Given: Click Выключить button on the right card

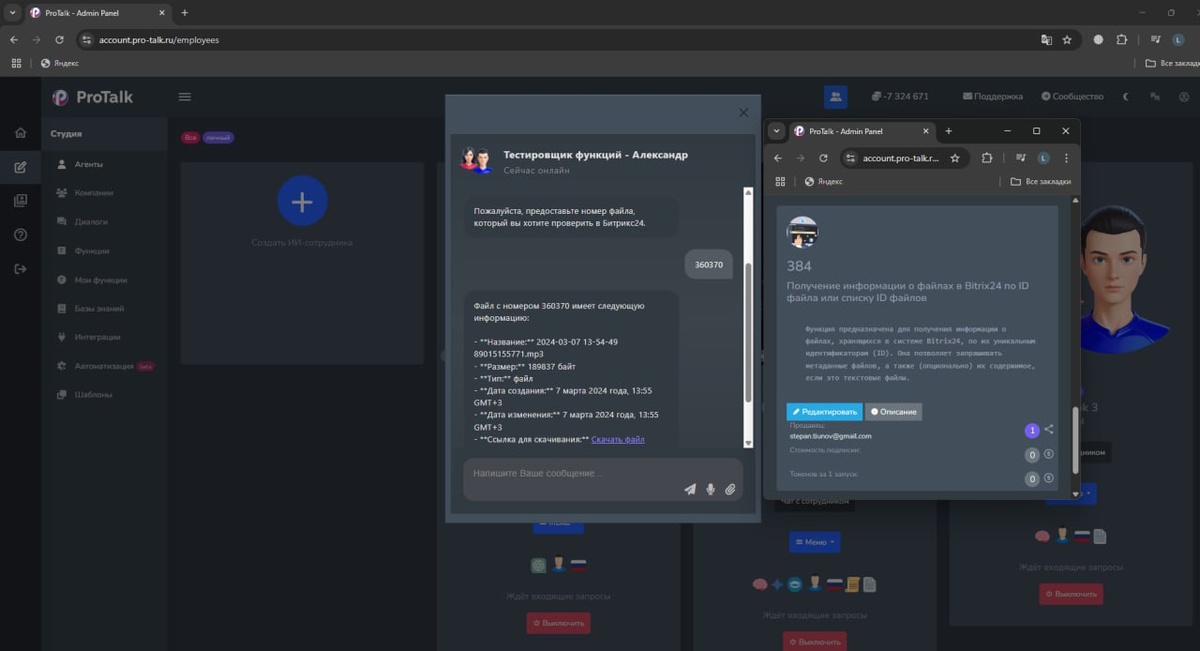Looking at the screenshot, I should (x=1071, y=594).
